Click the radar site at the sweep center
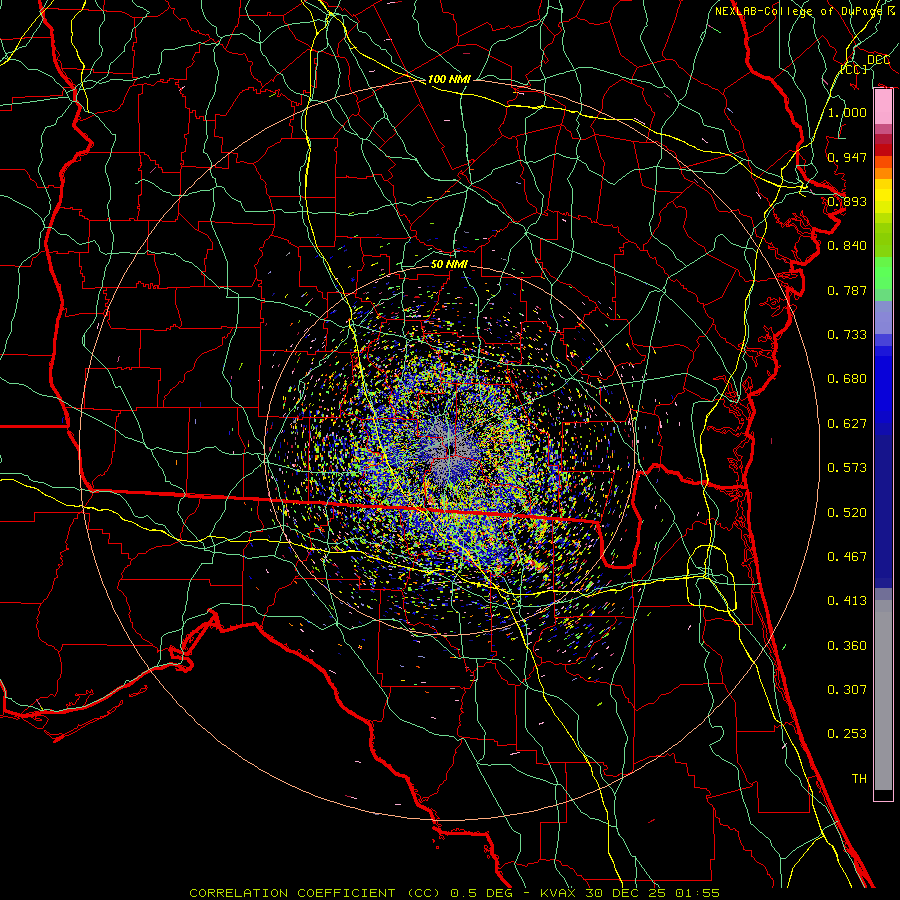The image size is (900, 900). 450,449
